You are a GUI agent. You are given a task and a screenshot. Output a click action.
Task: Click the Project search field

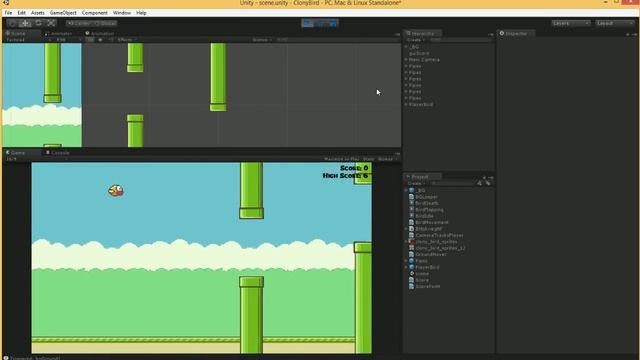[452, 183]
